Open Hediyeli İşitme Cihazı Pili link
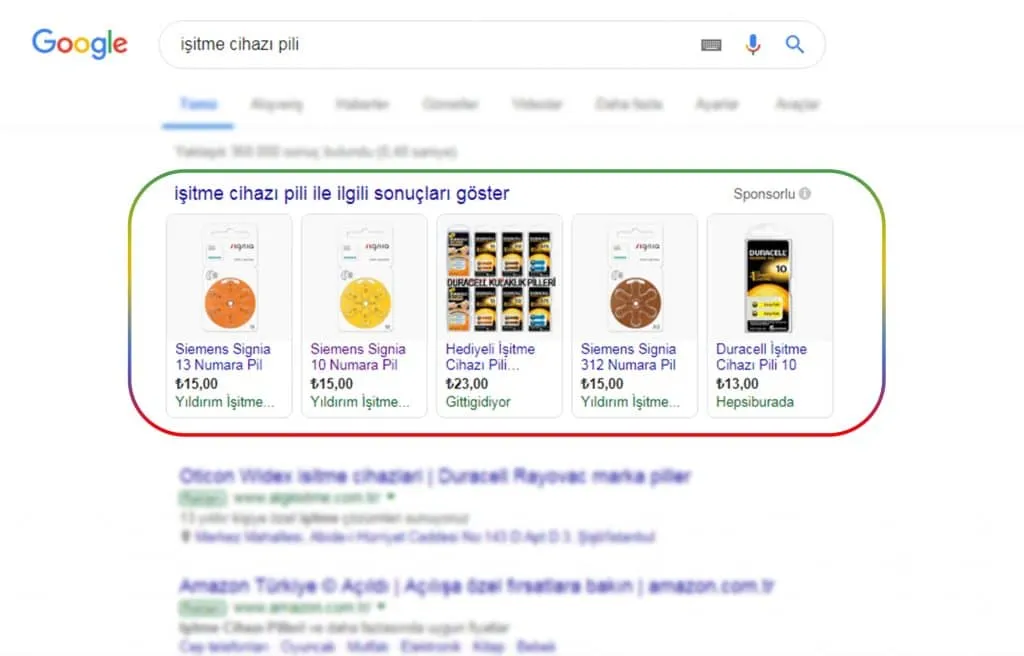 (490, 357)
